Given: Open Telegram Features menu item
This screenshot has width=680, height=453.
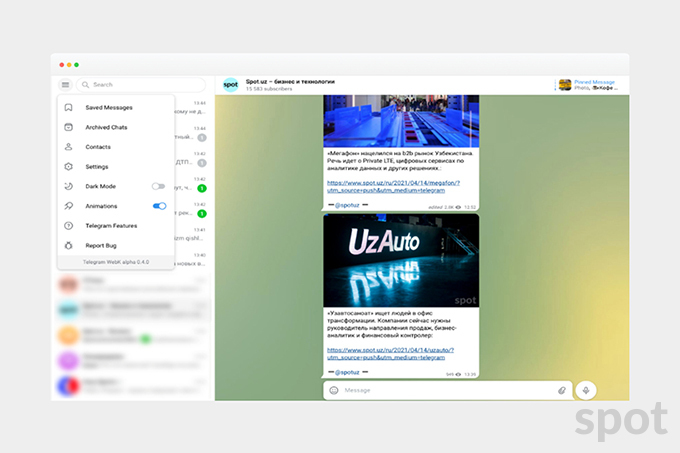Looking at the screenshot, I should click(116, 226).
